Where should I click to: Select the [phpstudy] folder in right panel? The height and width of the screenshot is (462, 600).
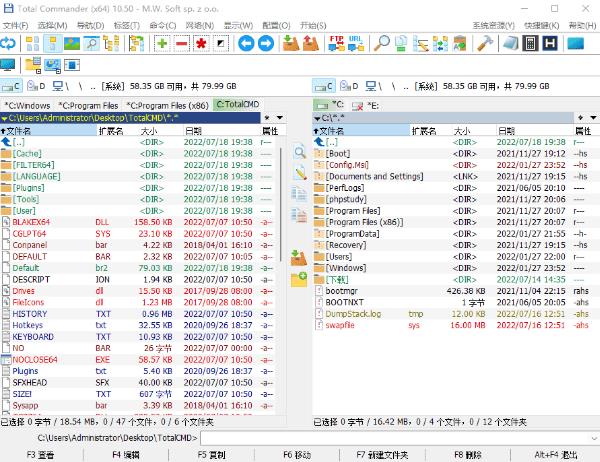tap(455, 199)
